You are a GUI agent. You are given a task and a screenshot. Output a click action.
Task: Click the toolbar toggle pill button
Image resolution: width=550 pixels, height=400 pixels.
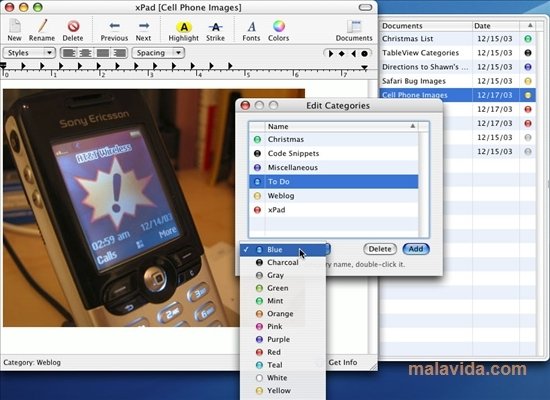tap(365, 7)
